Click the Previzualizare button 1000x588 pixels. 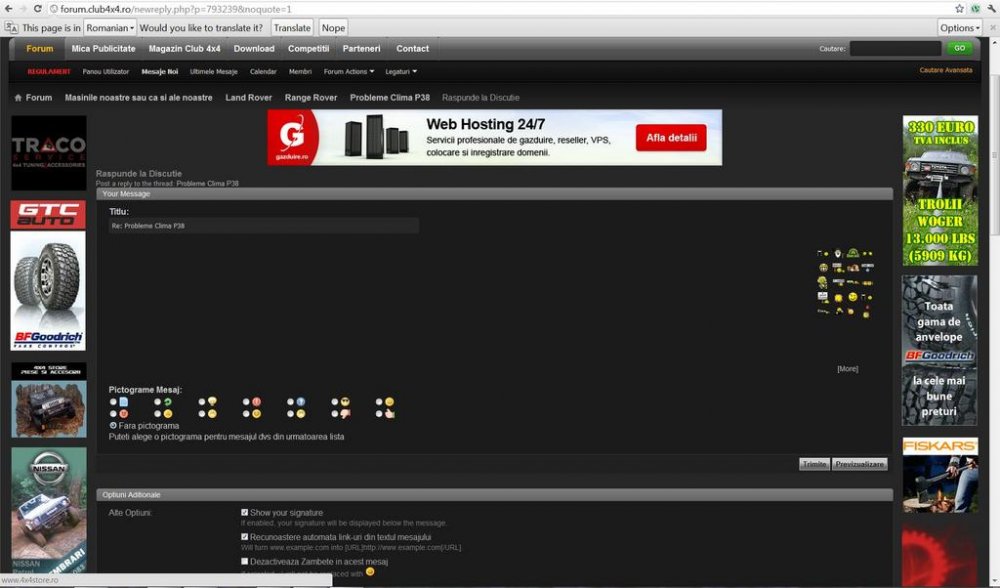860,463
